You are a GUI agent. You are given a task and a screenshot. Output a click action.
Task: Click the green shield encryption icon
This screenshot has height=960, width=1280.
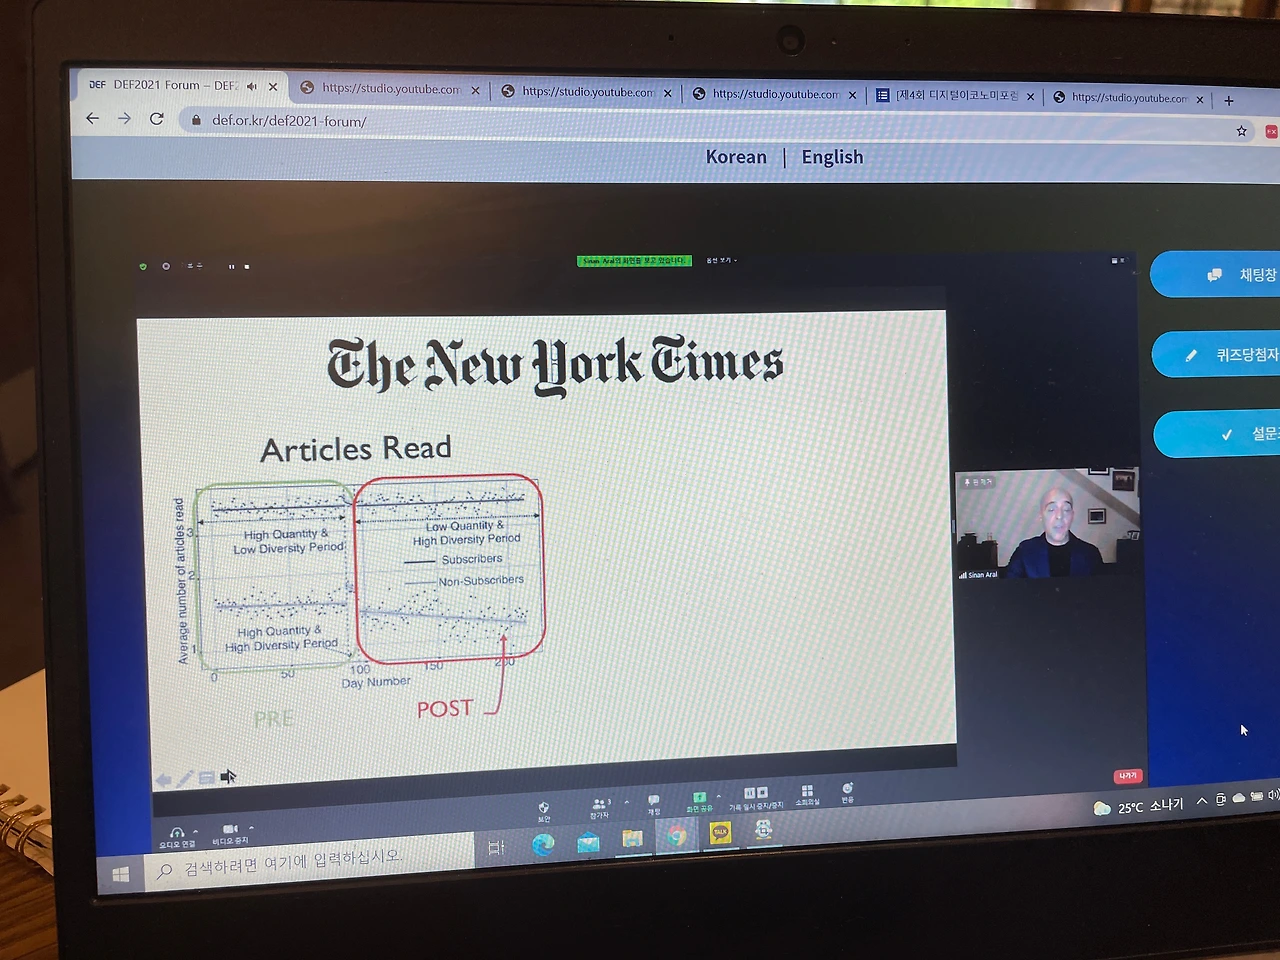coord(143,266)
